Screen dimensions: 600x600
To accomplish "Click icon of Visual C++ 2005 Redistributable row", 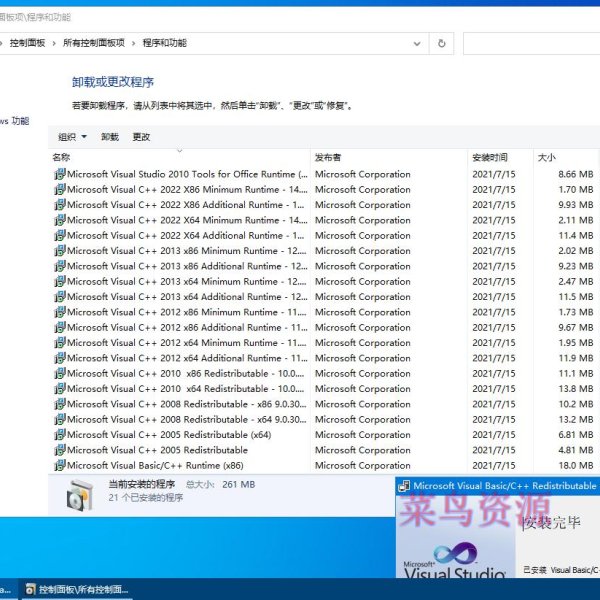I will point(60,450).
